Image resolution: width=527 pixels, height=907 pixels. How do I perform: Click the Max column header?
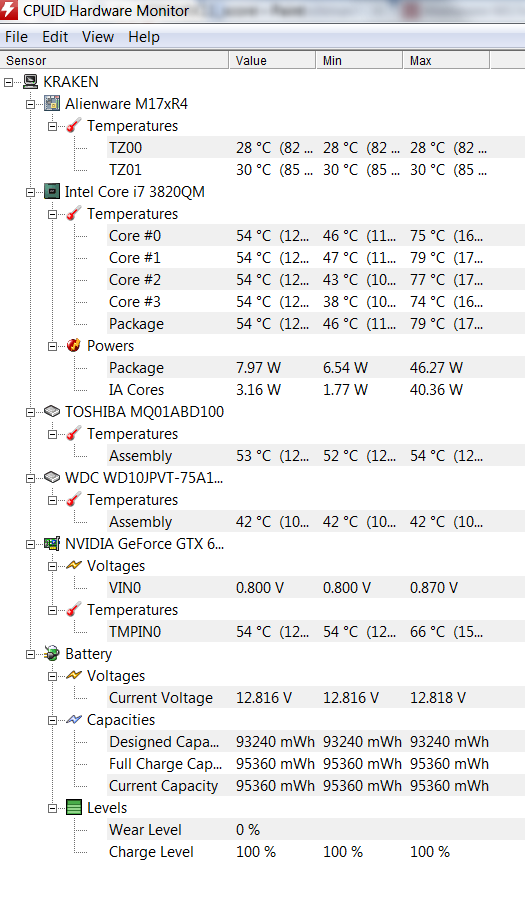click(445, 60)
